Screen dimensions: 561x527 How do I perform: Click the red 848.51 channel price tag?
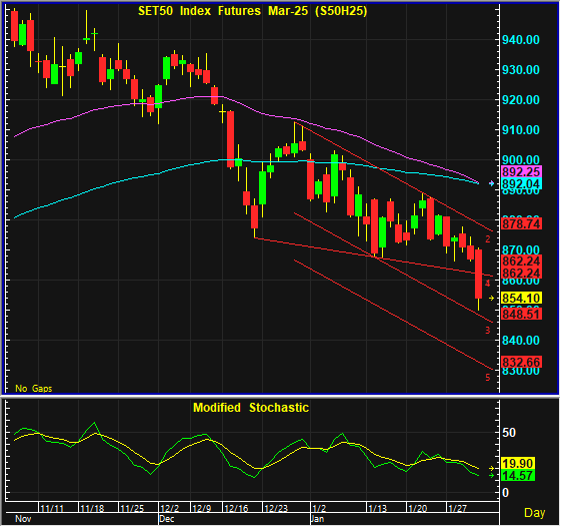click(x=521, y=314)
